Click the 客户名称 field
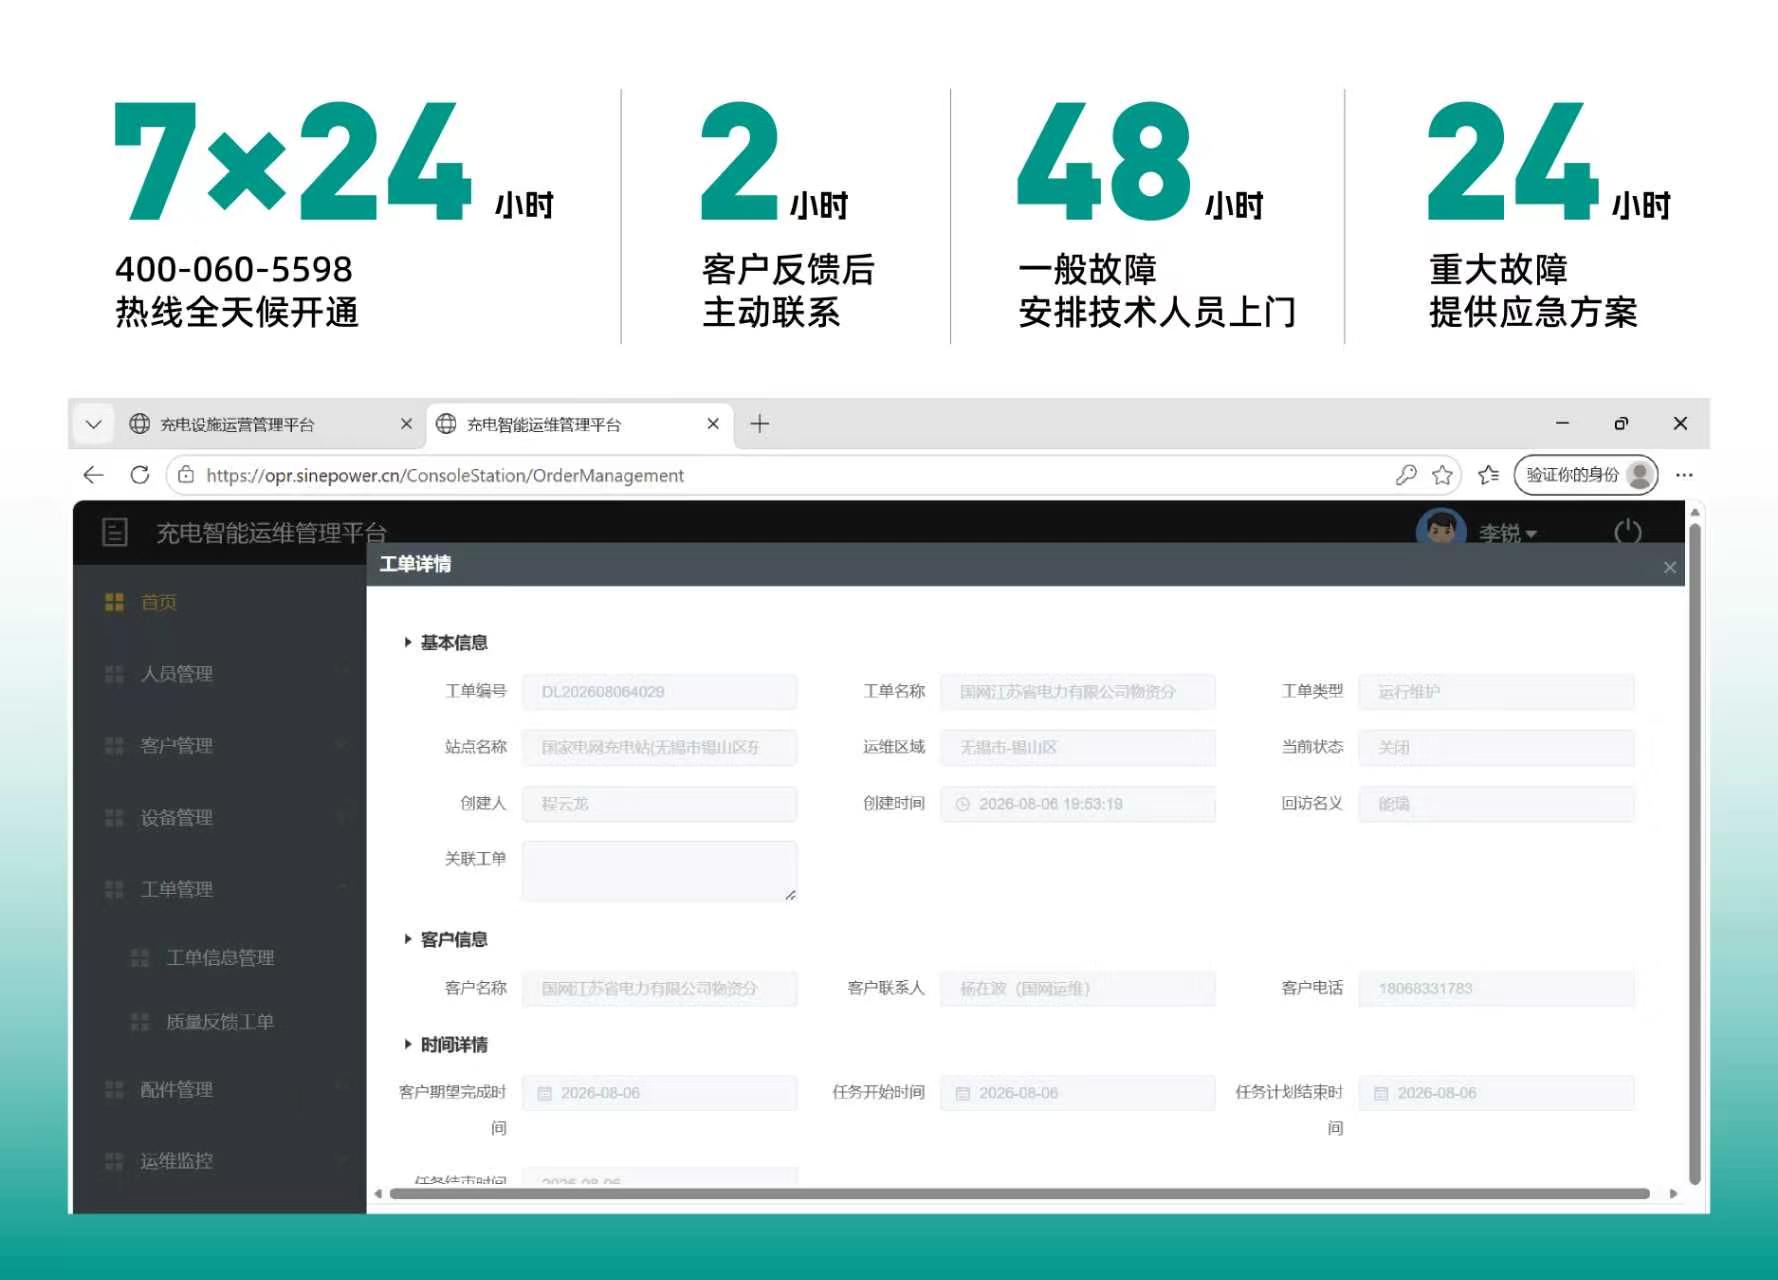This screenshot has width=1778, height=1280. pyautogui.click(x=660, y=989)
